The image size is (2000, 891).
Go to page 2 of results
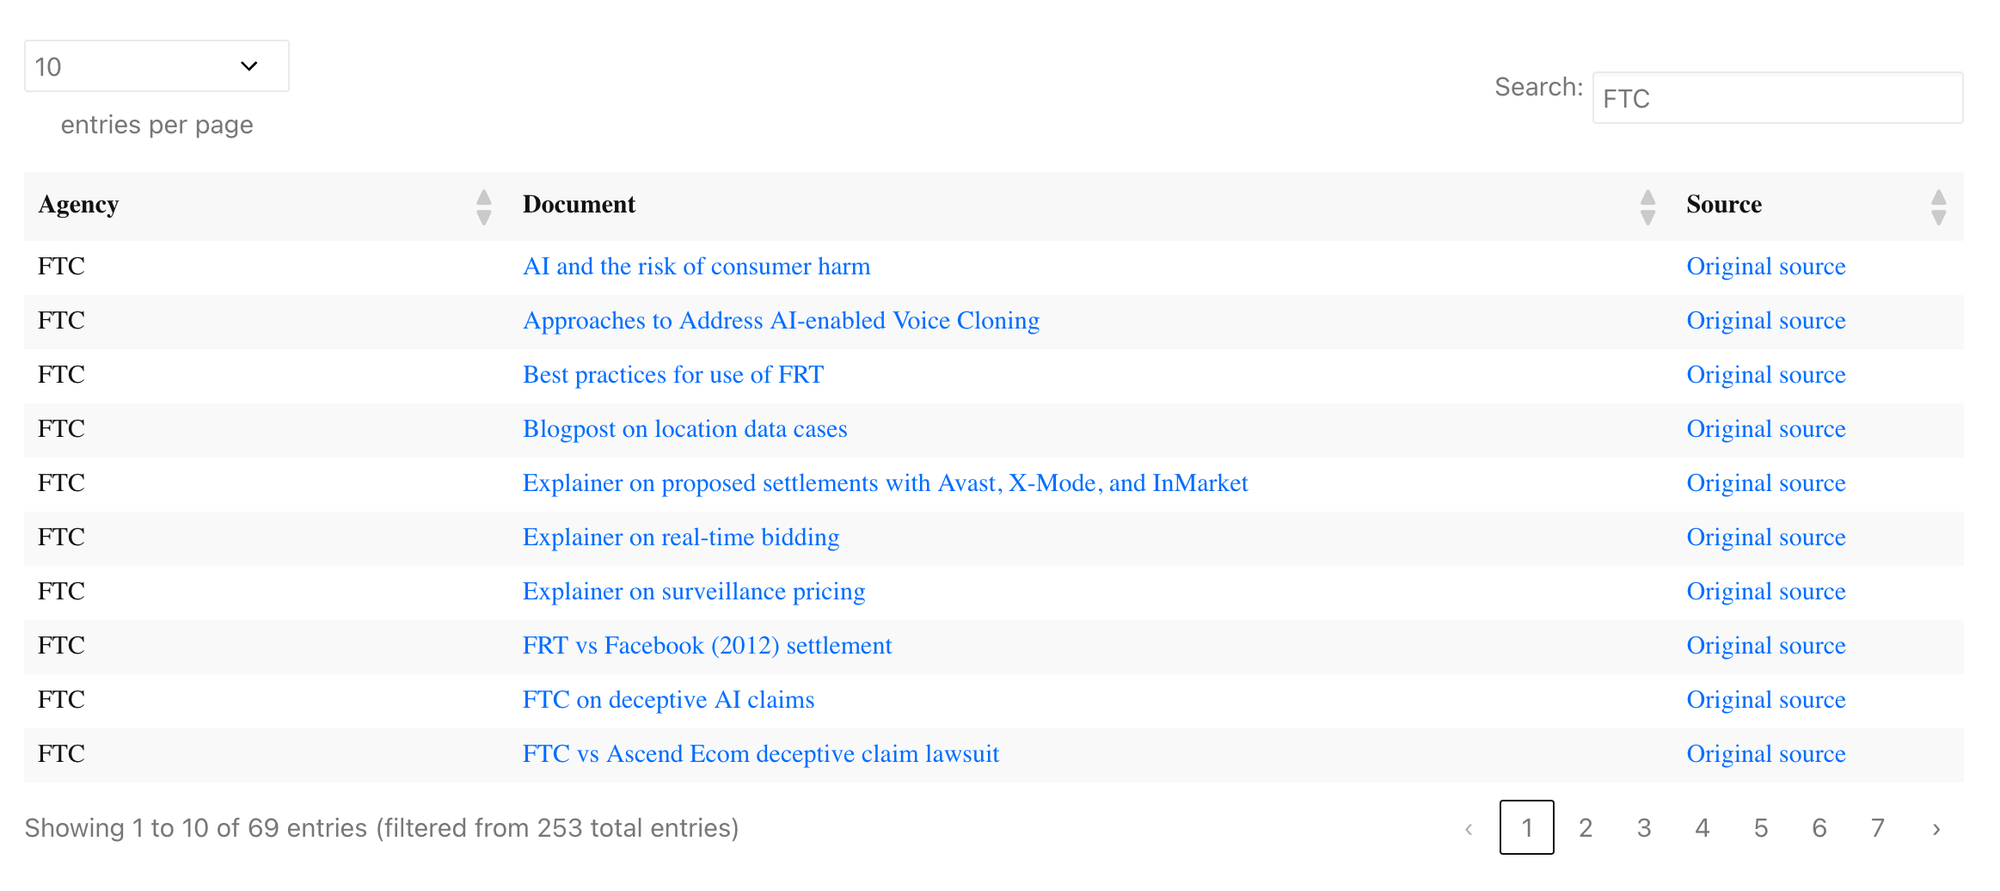point(1585,828)
